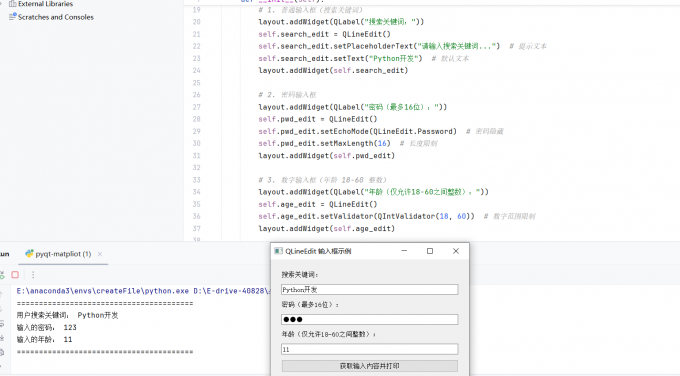The height and width of the screenshot is (376, 680).
Task: Click the dialog title QLineEdit 输入框示例
Action: 318,251
